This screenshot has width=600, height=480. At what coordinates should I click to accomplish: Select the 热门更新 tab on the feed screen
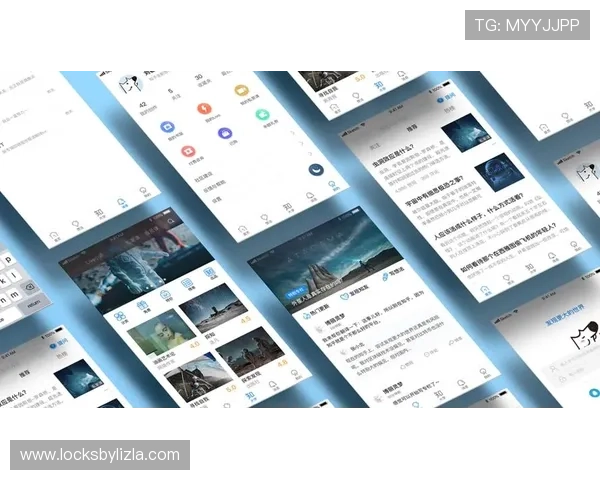[315, 313]
